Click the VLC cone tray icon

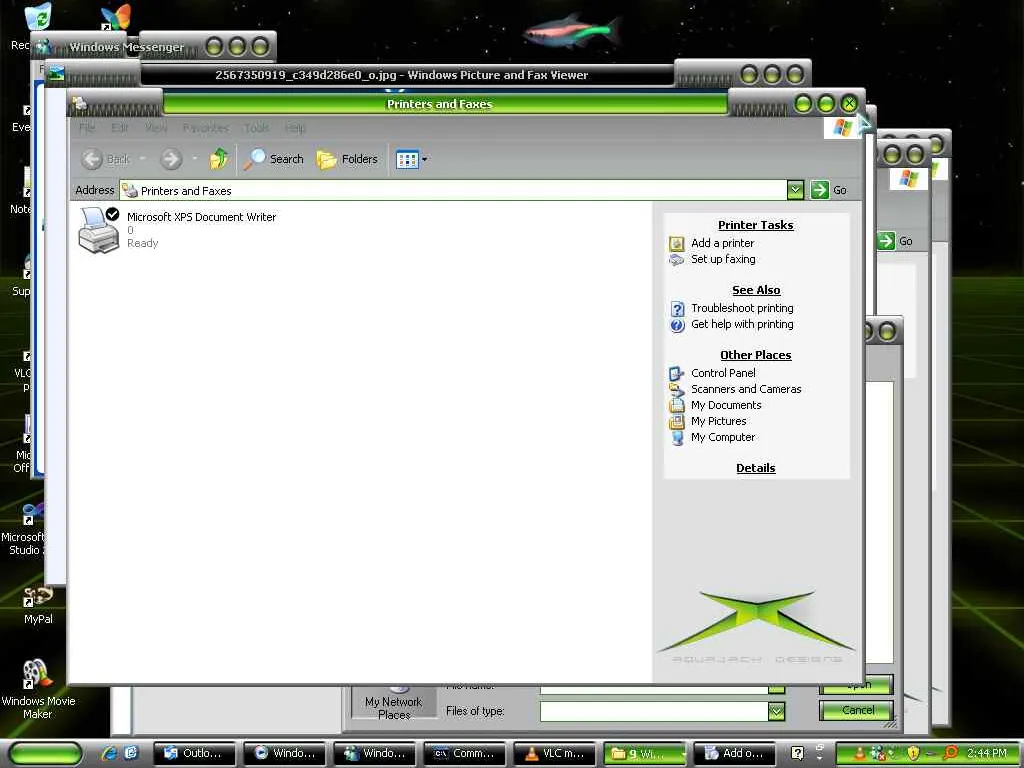(x=860, y=753)
